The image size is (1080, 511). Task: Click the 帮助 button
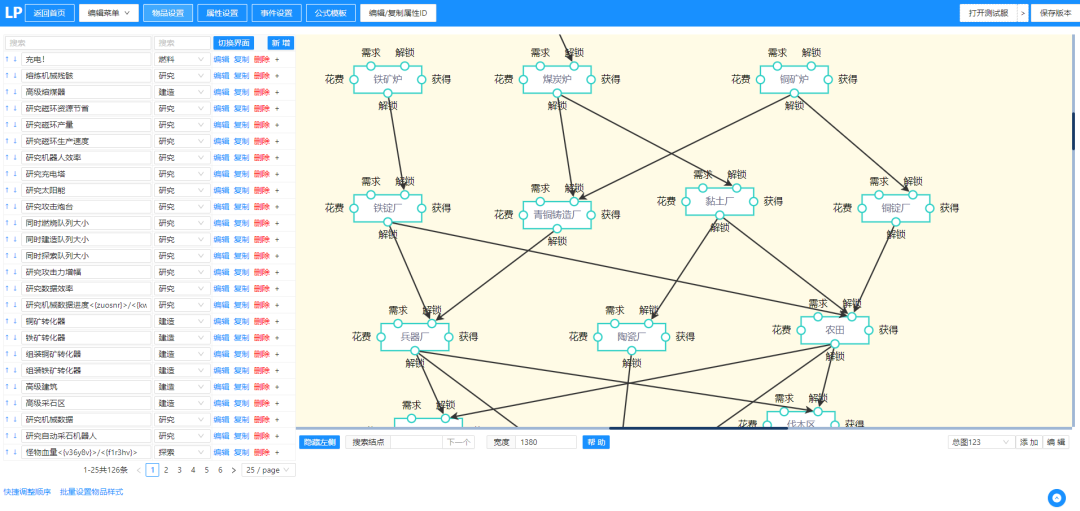[595, 442]
